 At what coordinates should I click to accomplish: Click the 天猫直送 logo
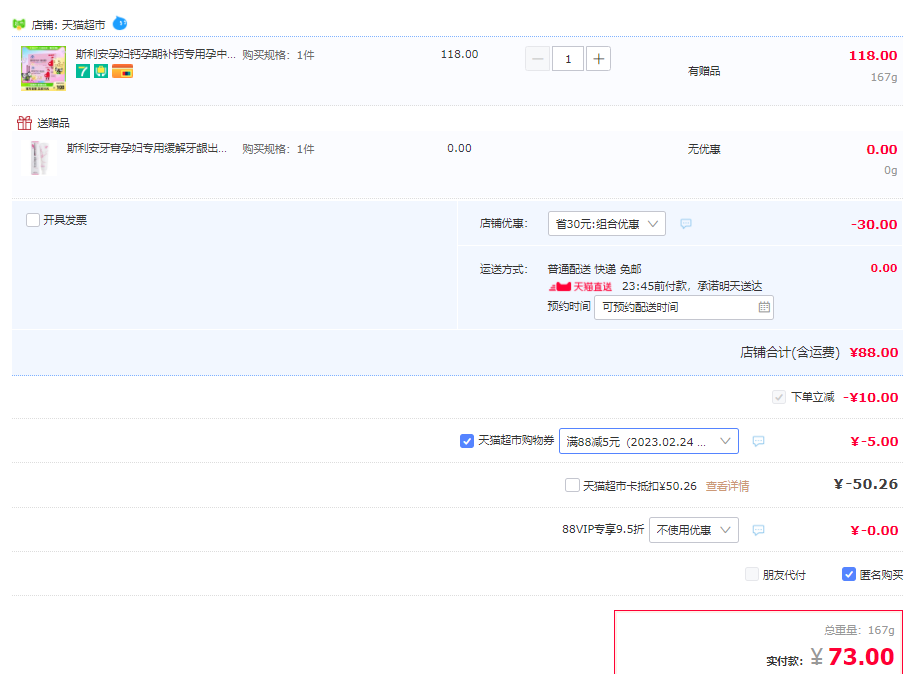pos(580,286)
